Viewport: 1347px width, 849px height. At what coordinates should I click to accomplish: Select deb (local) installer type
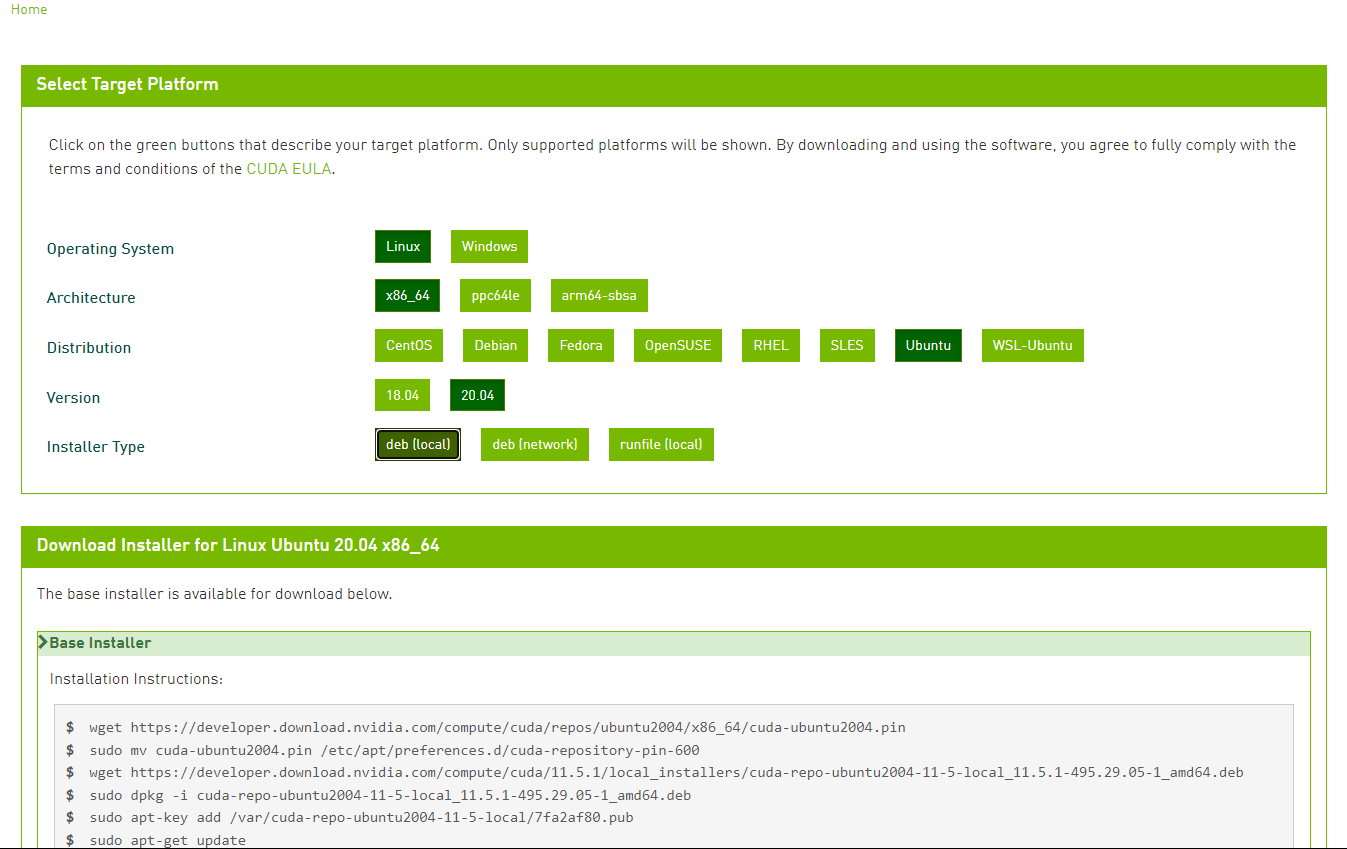(418, 444)
